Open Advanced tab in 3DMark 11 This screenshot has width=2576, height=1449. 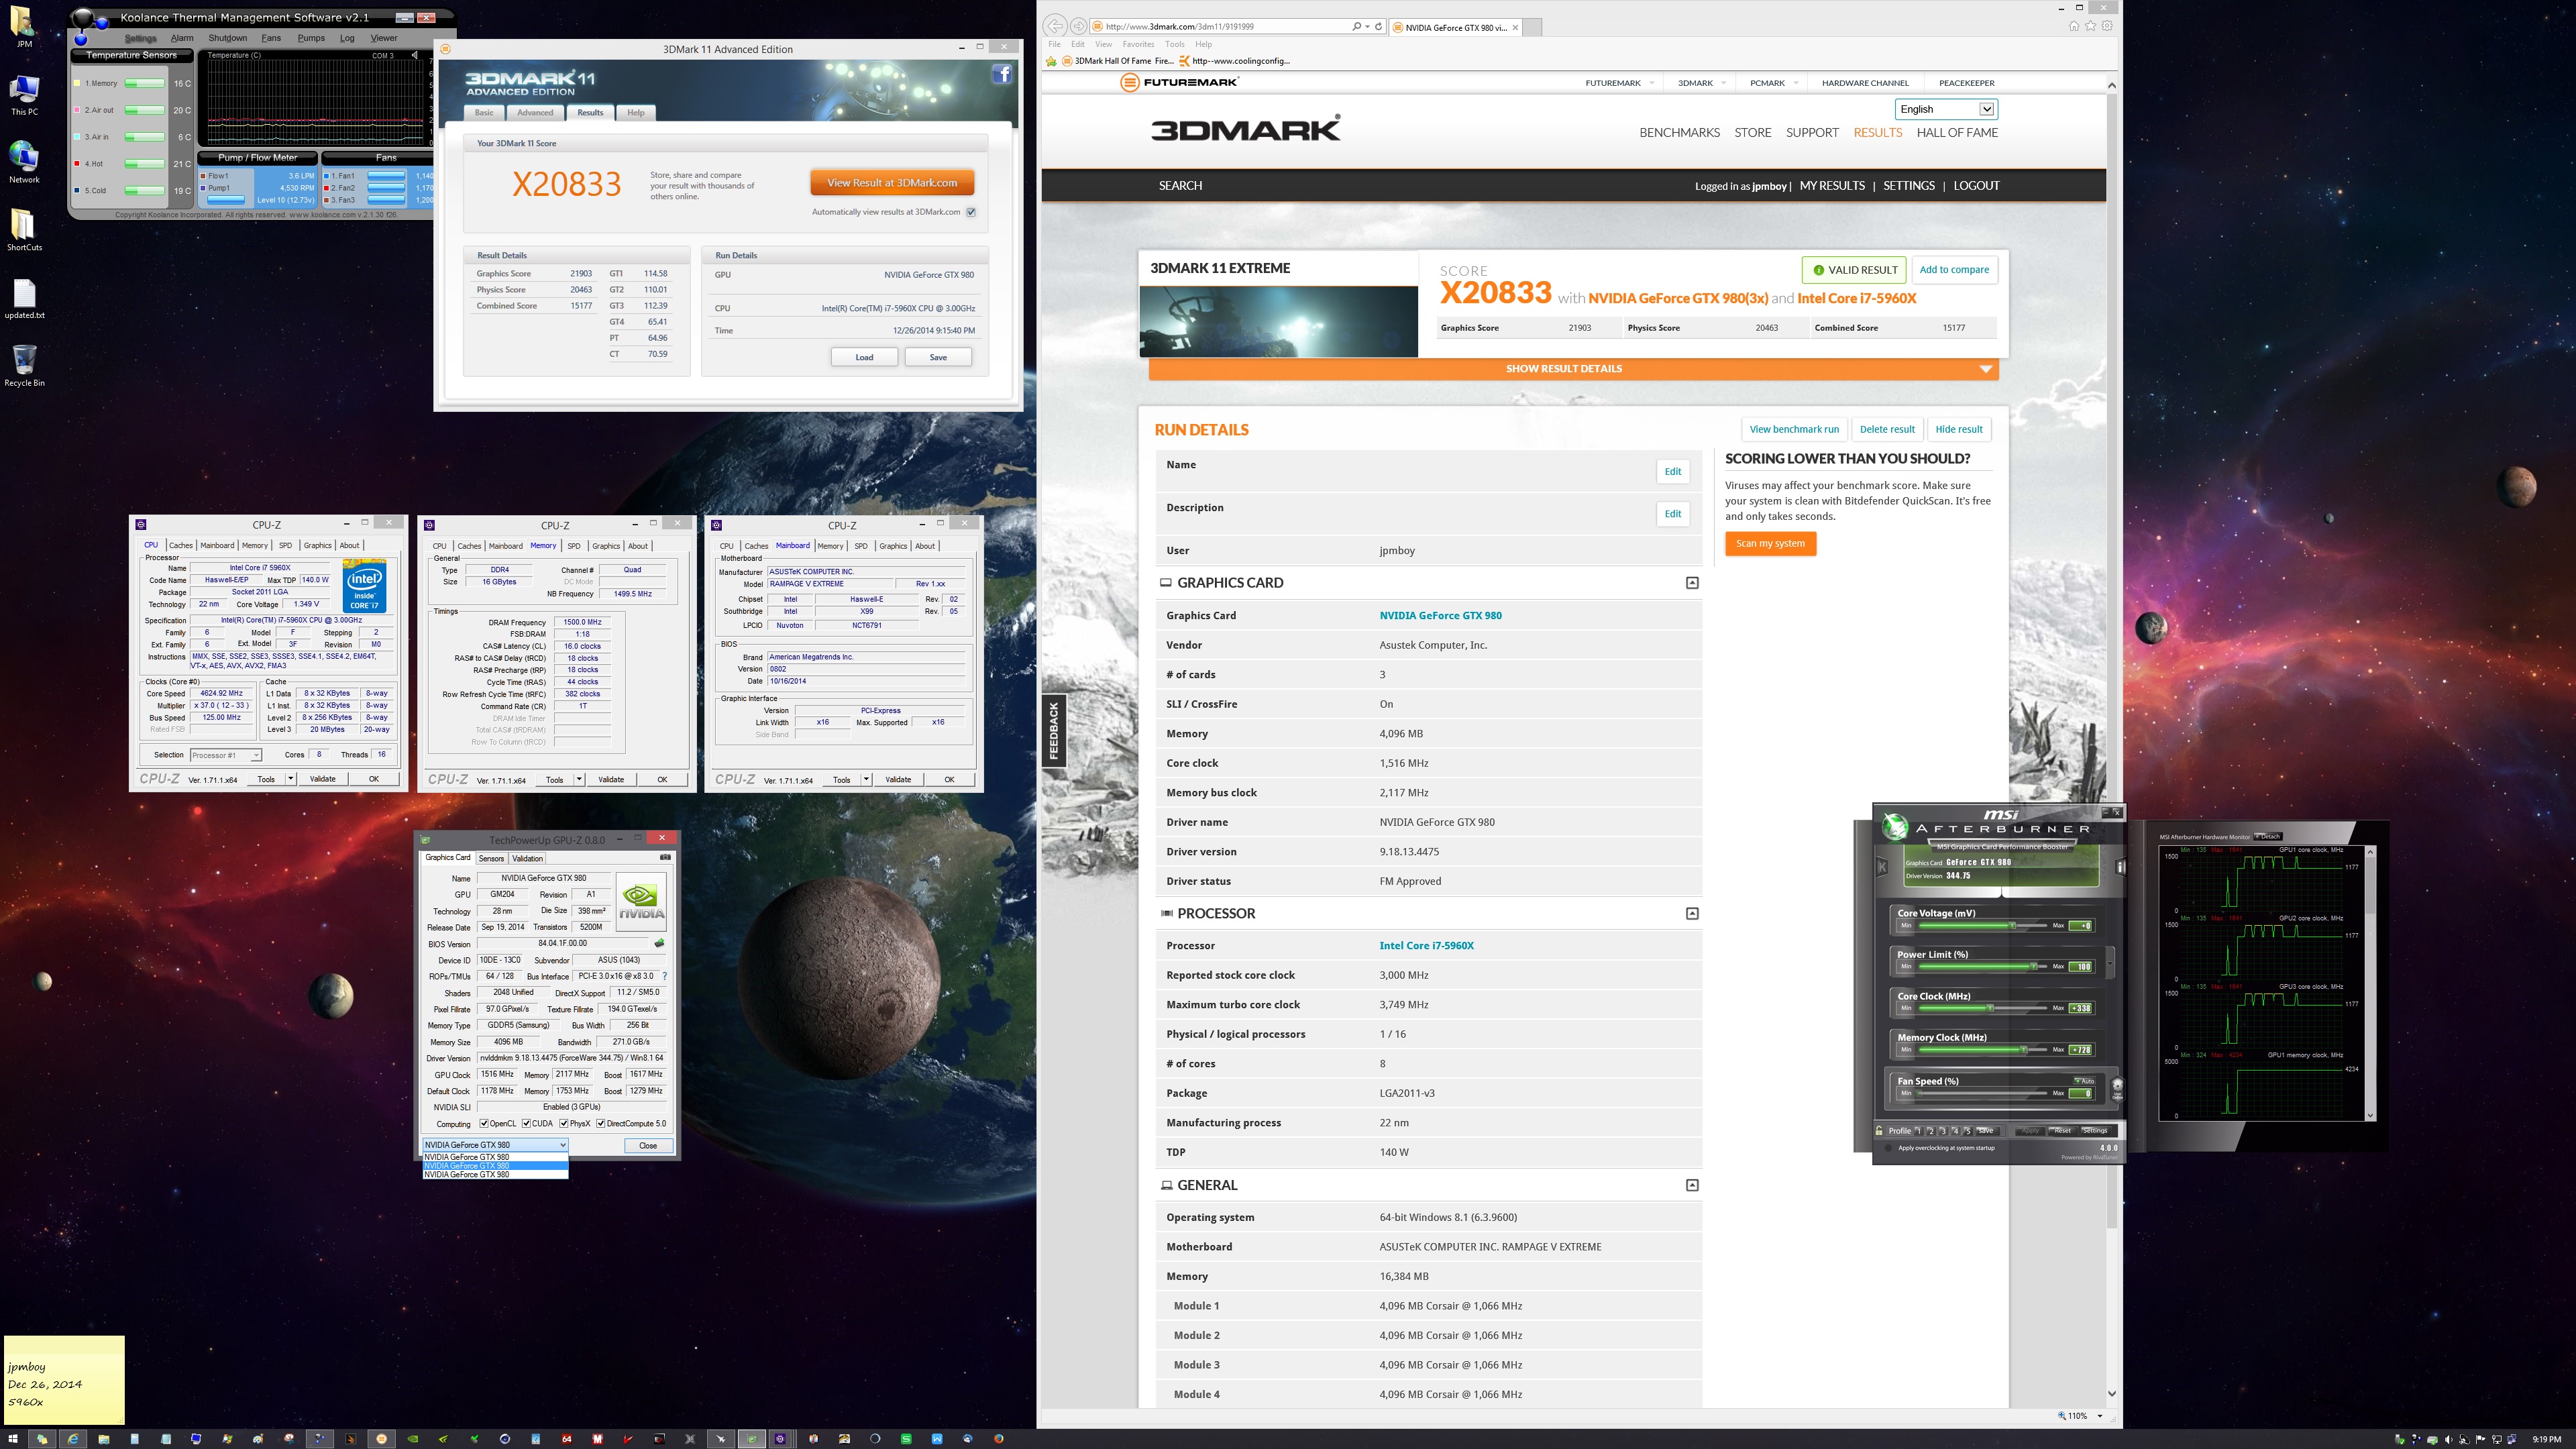tap(535, 112)
